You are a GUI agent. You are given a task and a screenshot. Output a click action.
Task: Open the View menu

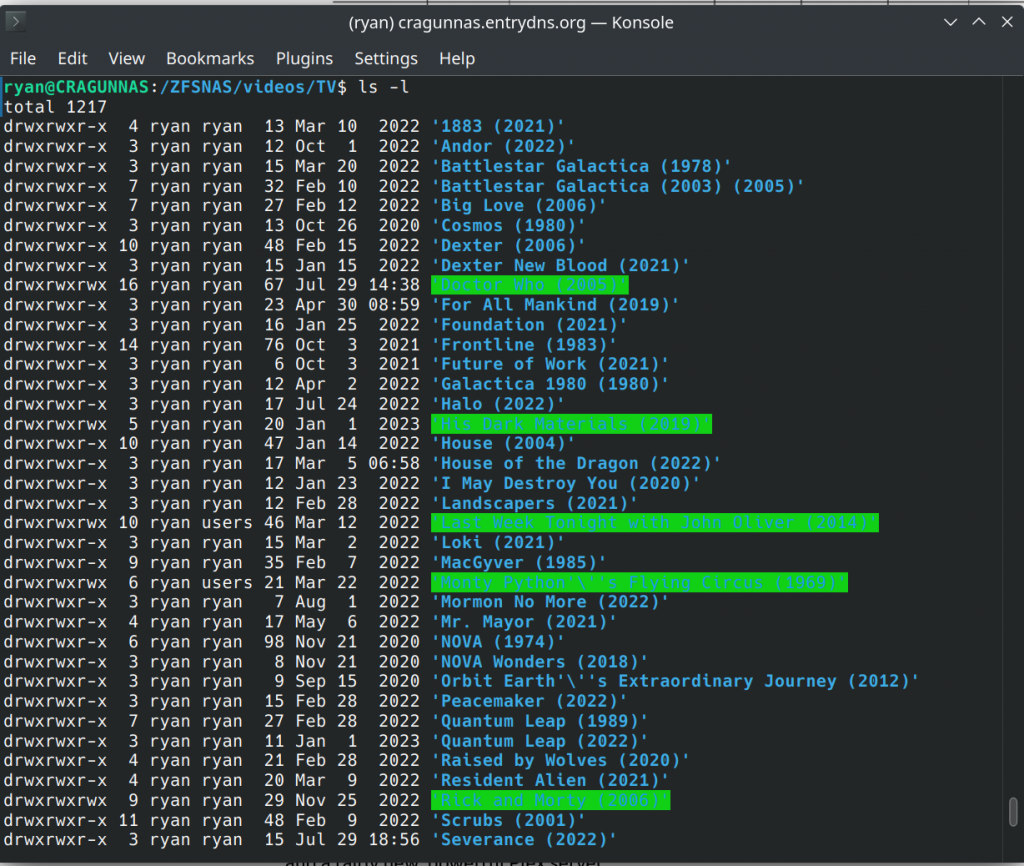coord(127,59)
